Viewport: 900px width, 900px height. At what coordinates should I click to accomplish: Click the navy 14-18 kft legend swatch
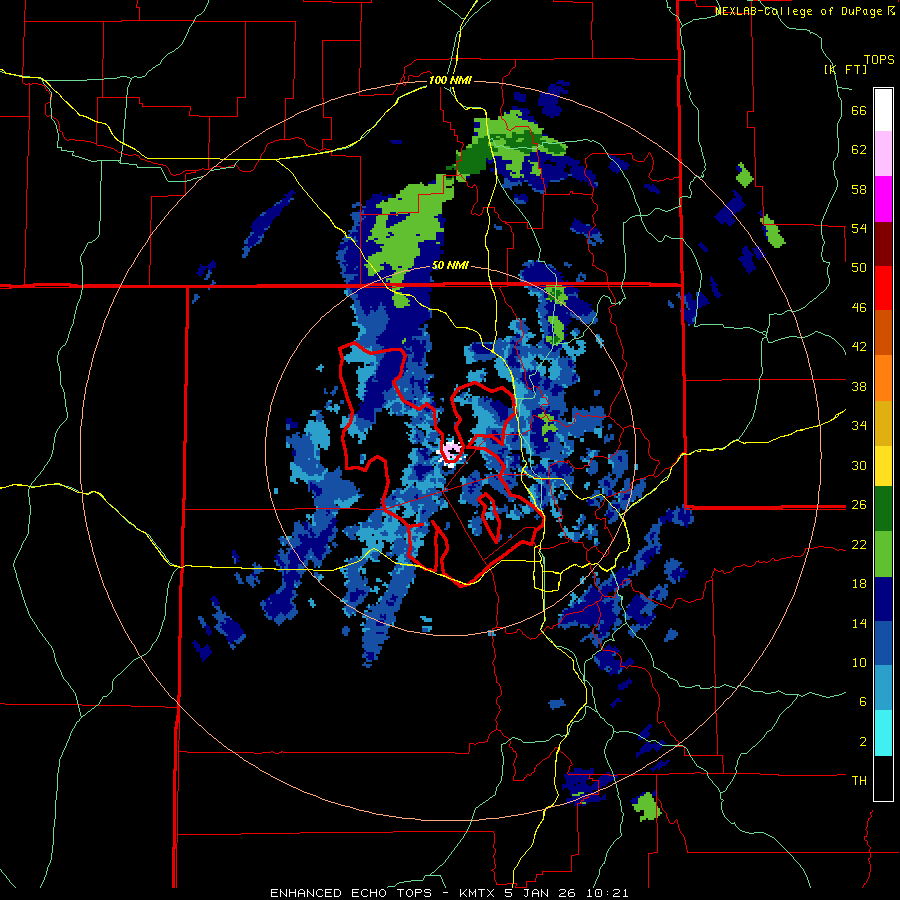pyautogui.click(x=883, y=599)
